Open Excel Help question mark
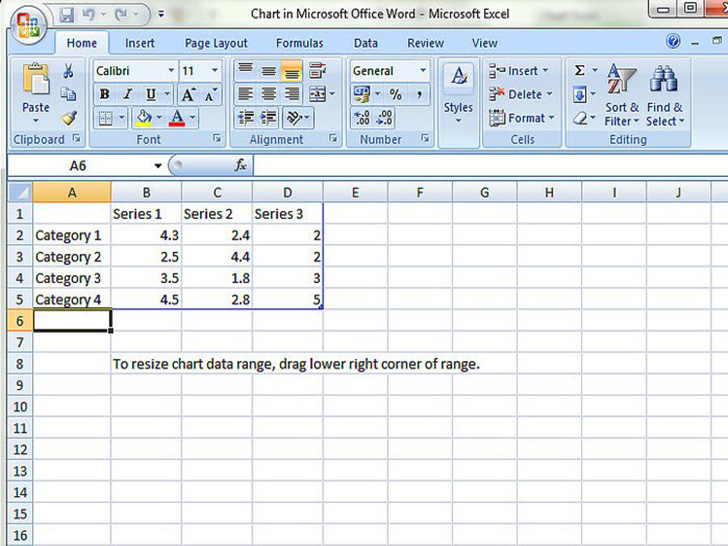This screenshot has height=546, width=728. pyautogui.click(x=673, y=42)
